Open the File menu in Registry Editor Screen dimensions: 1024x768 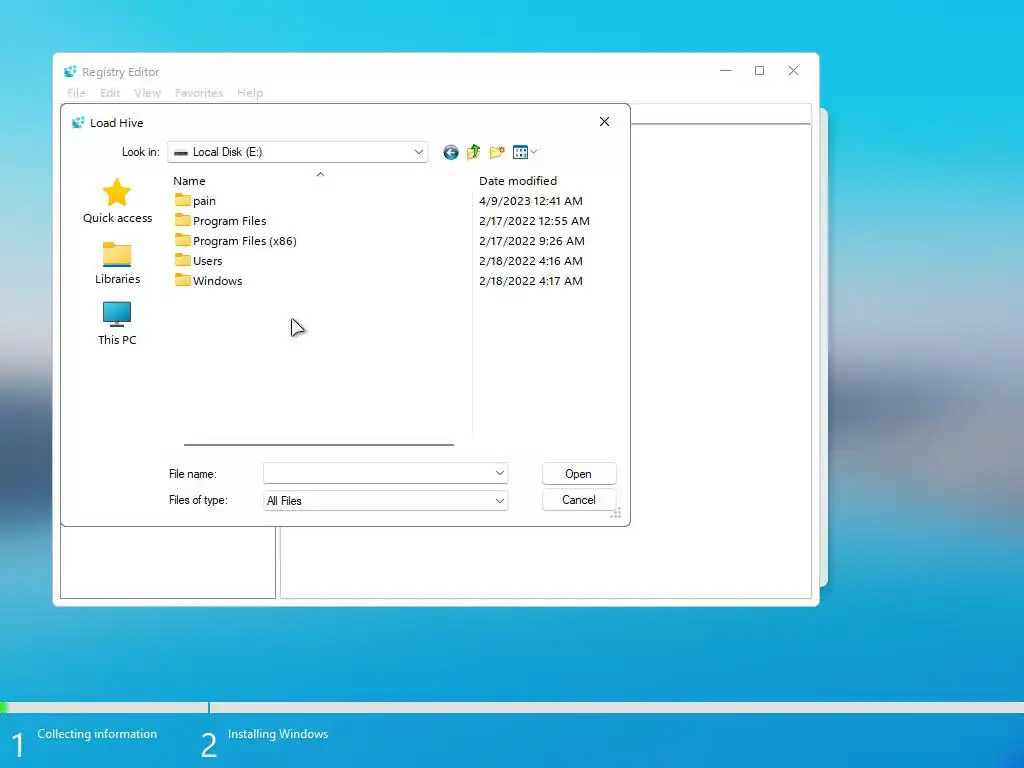[76, 93]
